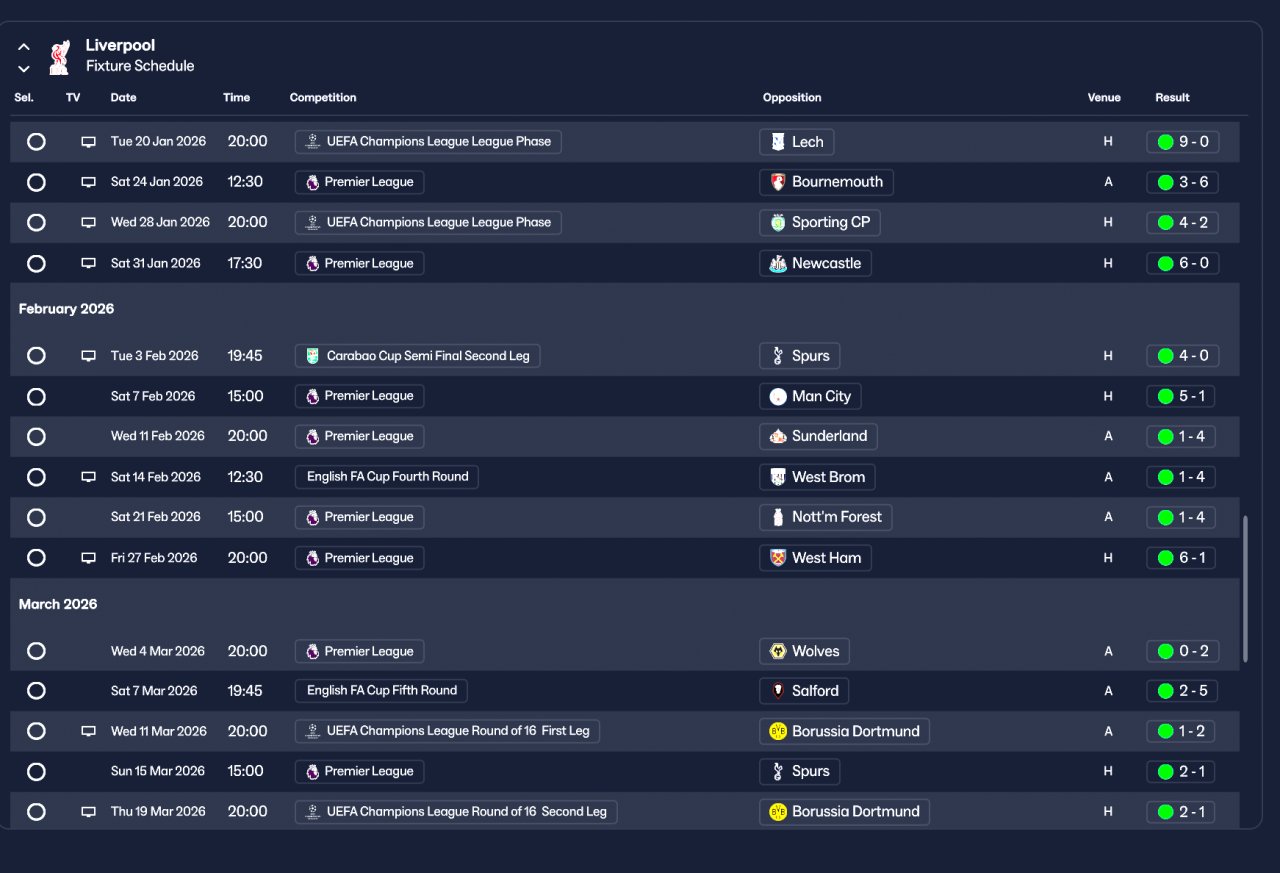Image resolution: width=1280 pixels, height=873 pixels.
Task: Click the TV icon on the Bournemouth fixture row
Action: click(x=89, y=182)
